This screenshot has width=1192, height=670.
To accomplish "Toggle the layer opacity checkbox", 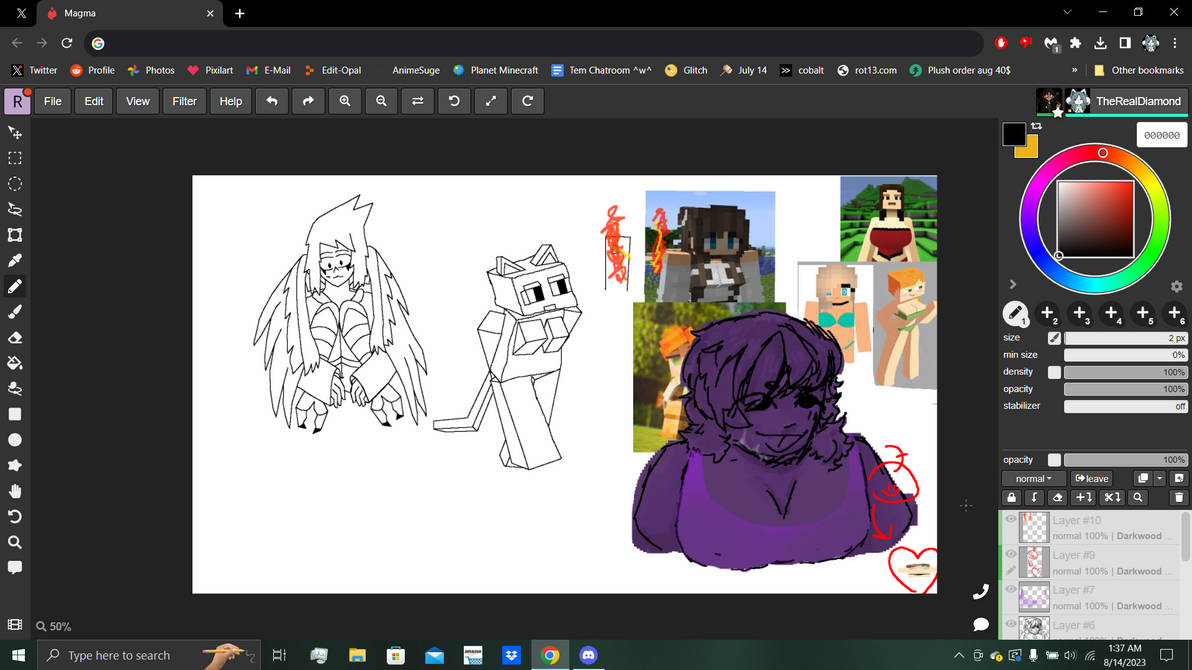I will [x=1054, y=459].
